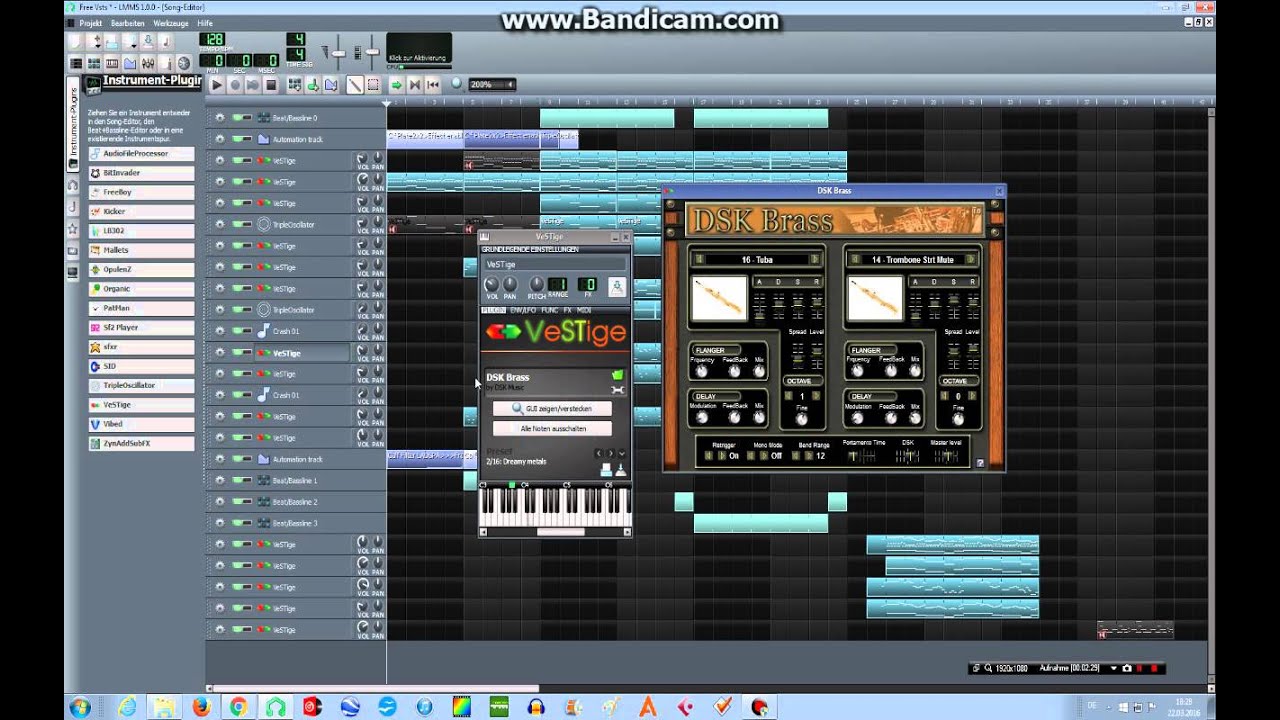Choose the BitInvader plugin

pyautogui.click(x=140, y=173)
